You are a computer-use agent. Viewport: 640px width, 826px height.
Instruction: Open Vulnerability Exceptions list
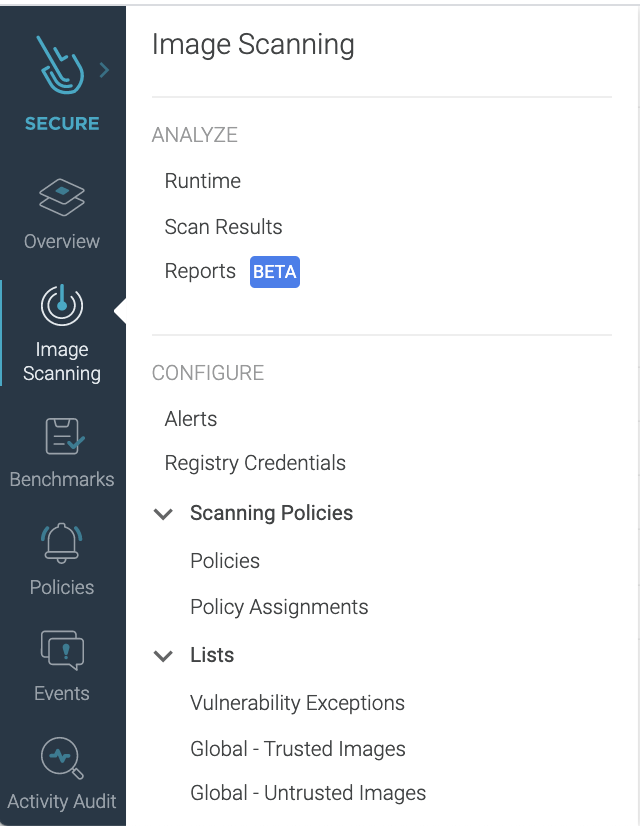coord(298,703)
